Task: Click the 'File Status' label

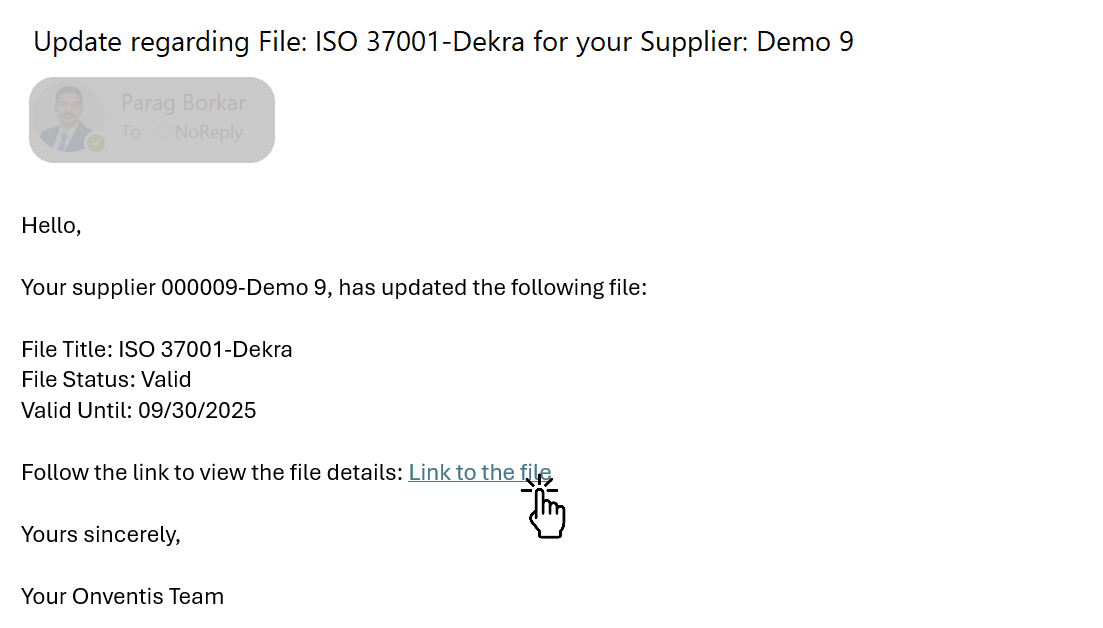Action: [76, 380]
